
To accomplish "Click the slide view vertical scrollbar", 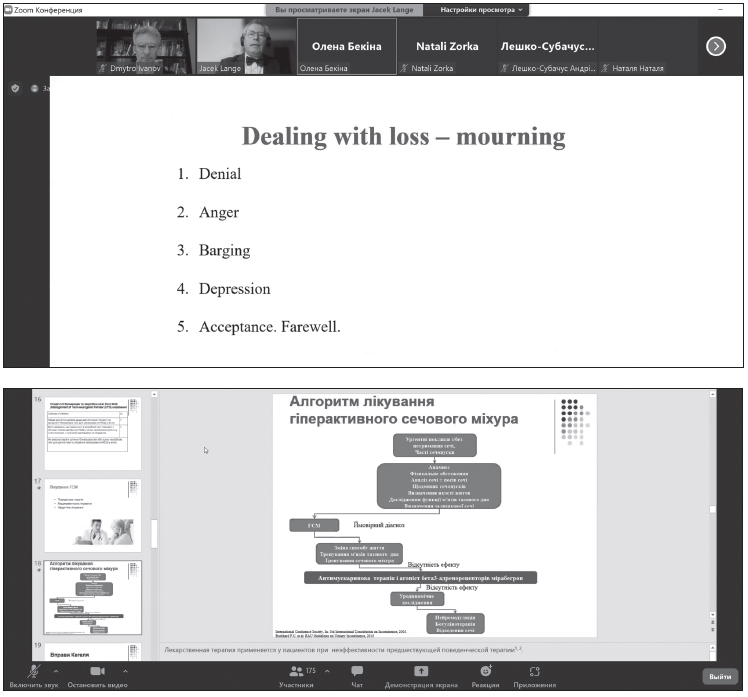I will [x=711, y=510].
